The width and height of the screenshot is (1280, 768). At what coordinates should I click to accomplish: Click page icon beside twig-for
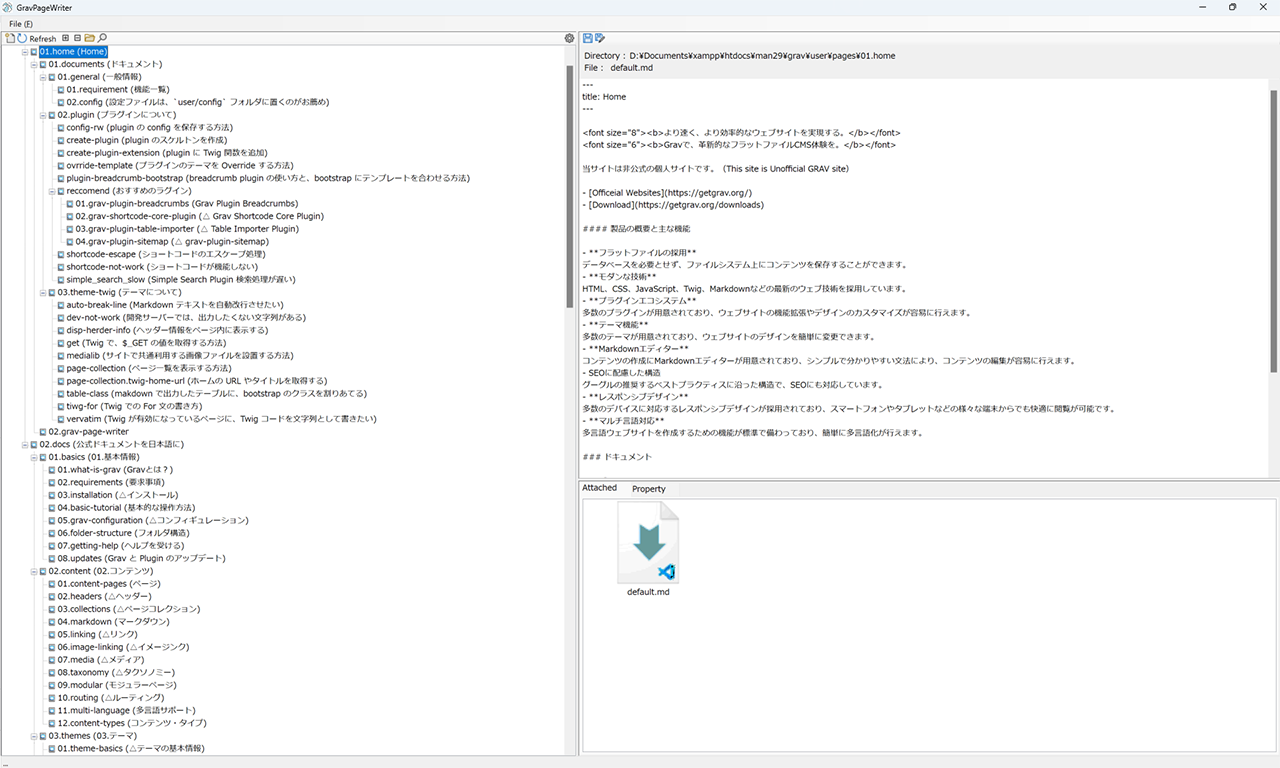pyautogui.click(x=61, y=406)
